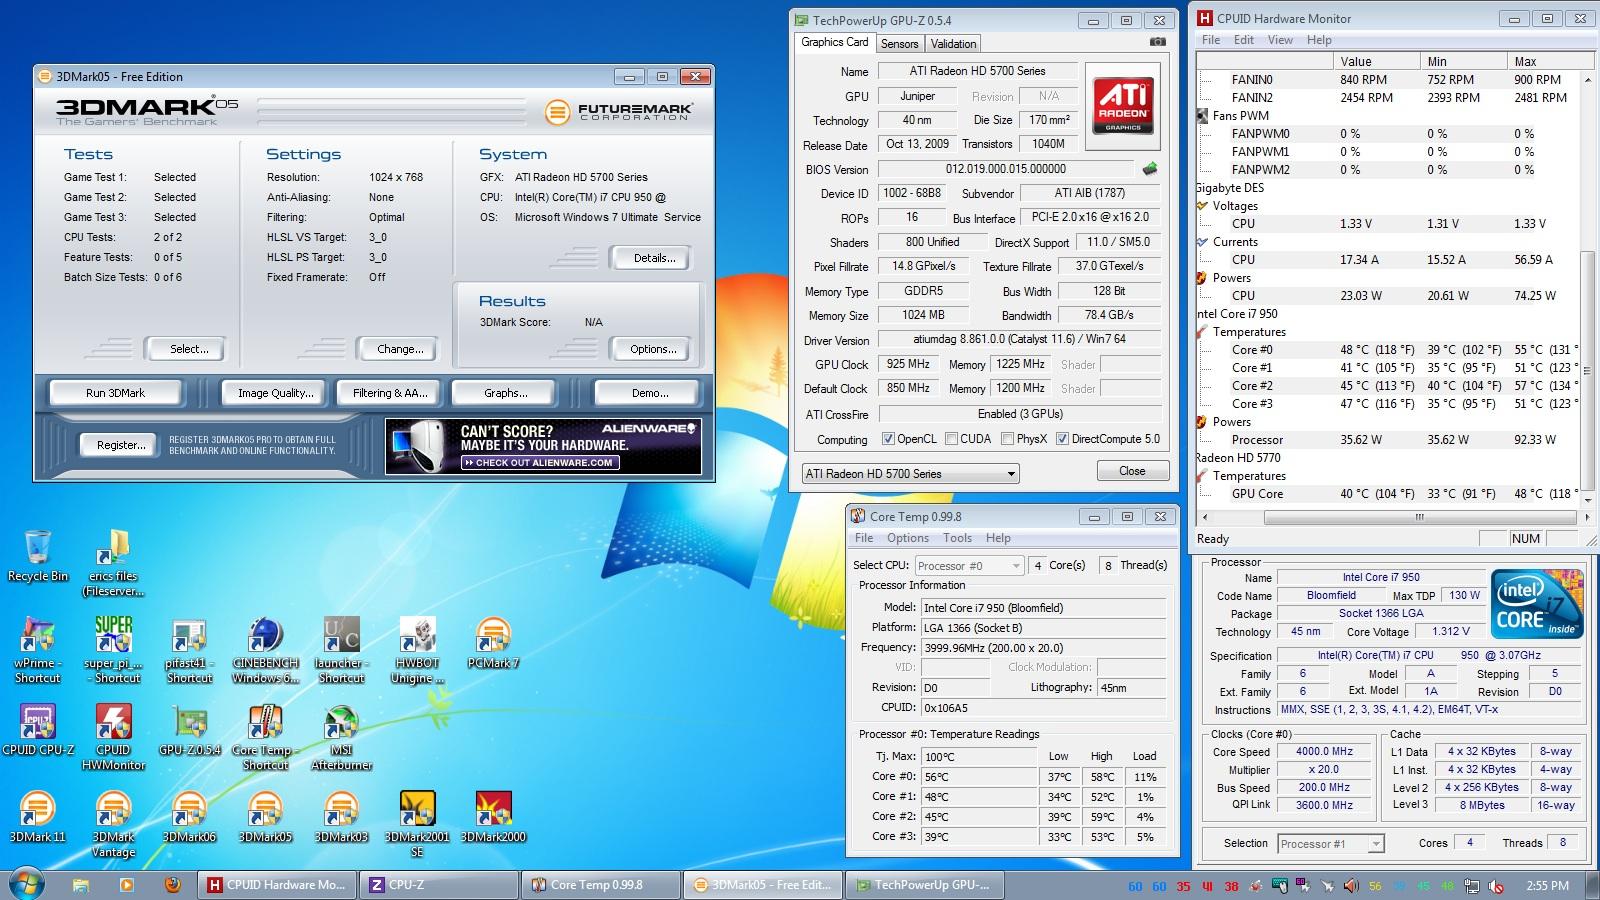The height and width of the screenshot is (900, 1600).
Task: Open HWMonitor File menu
Action: point(1211,40)
